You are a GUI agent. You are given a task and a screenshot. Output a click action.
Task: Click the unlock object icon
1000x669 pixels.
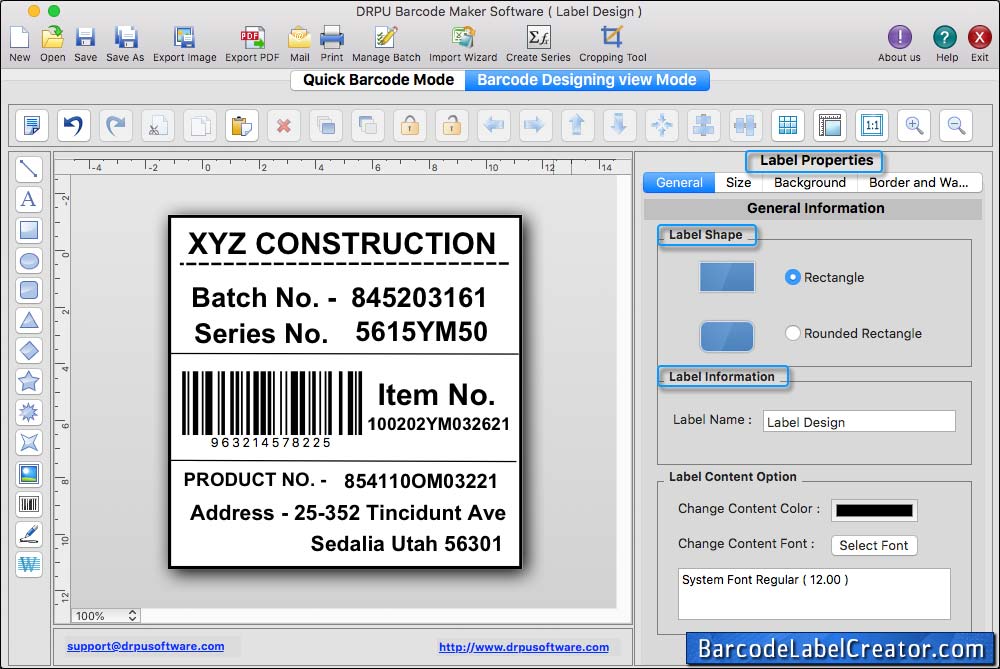pyautogui.click(x=452, y=125)
